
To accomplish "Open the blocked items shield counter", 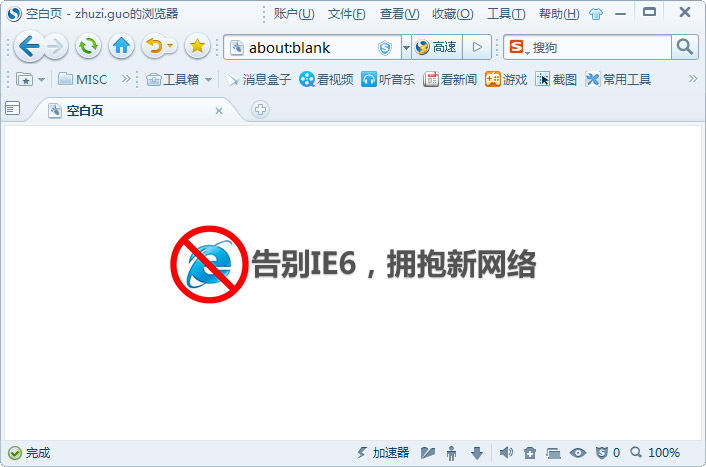I will point(607,453).
